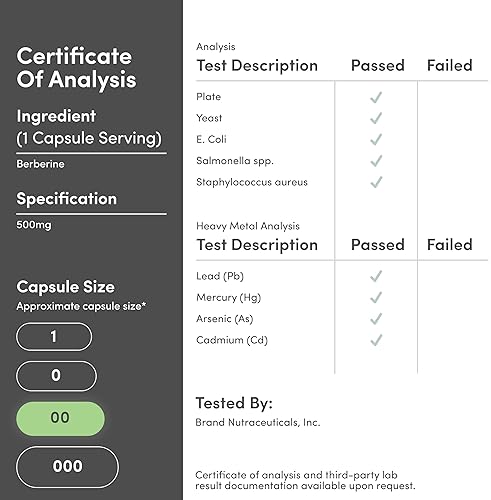Click the Berberine ingredient name
Viewport: 491px width, 500px height.
[40, 164]
